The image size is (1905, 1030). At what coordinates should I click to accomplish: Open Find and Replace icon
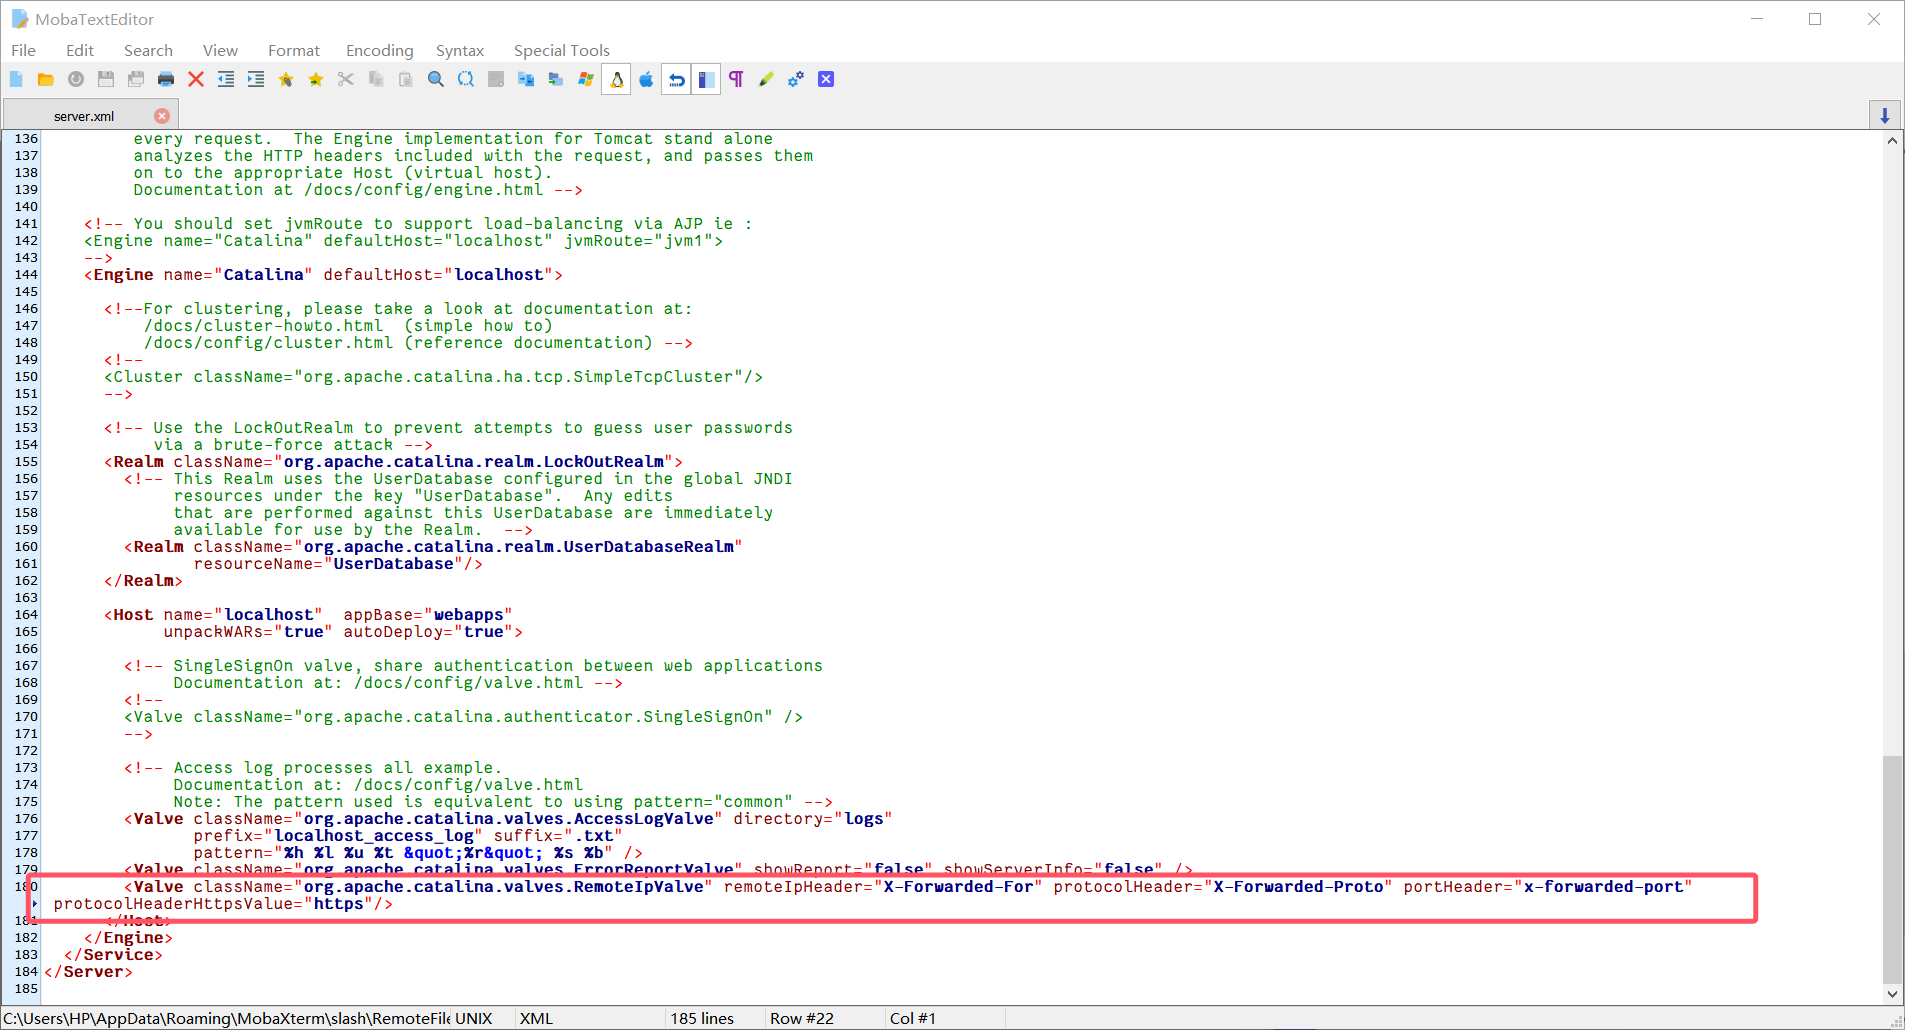[466, 79]
